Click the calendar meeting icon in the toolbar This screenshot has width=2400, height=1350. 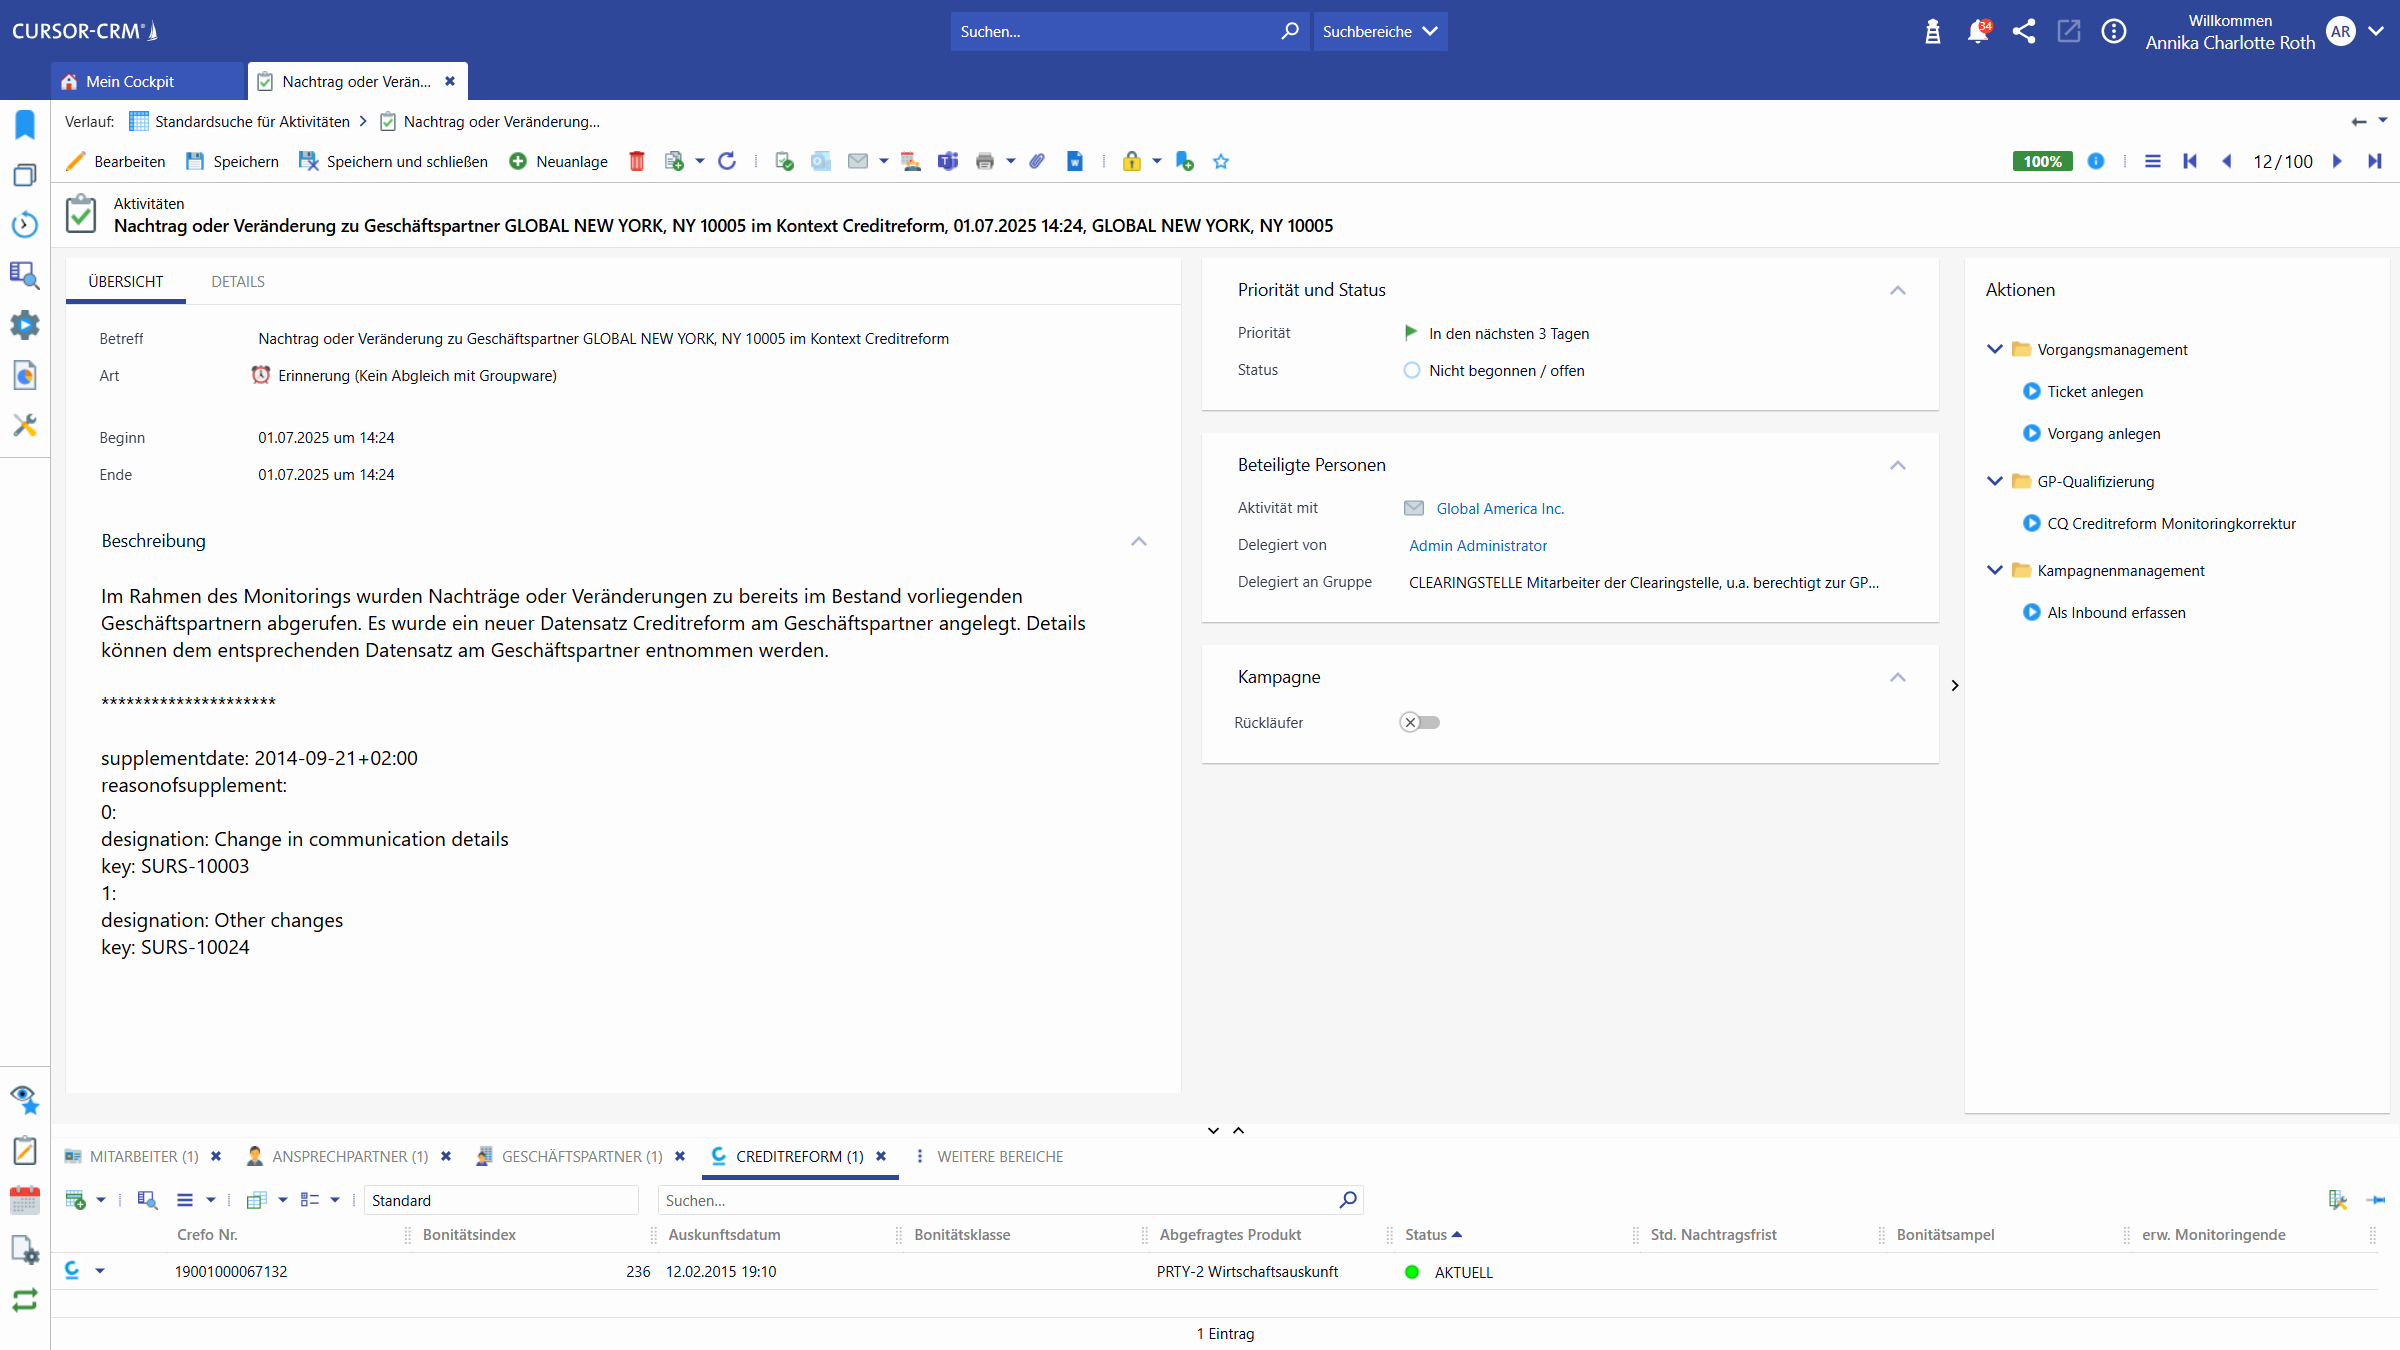(x=910, y=161)
